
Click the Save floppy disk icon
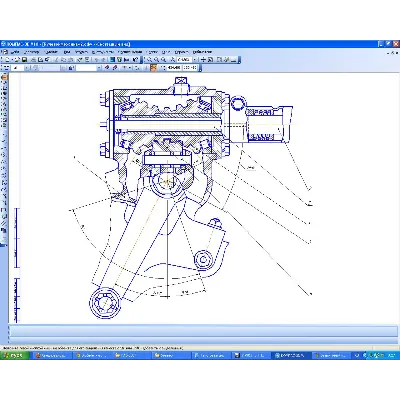click(x=24, y=60)
